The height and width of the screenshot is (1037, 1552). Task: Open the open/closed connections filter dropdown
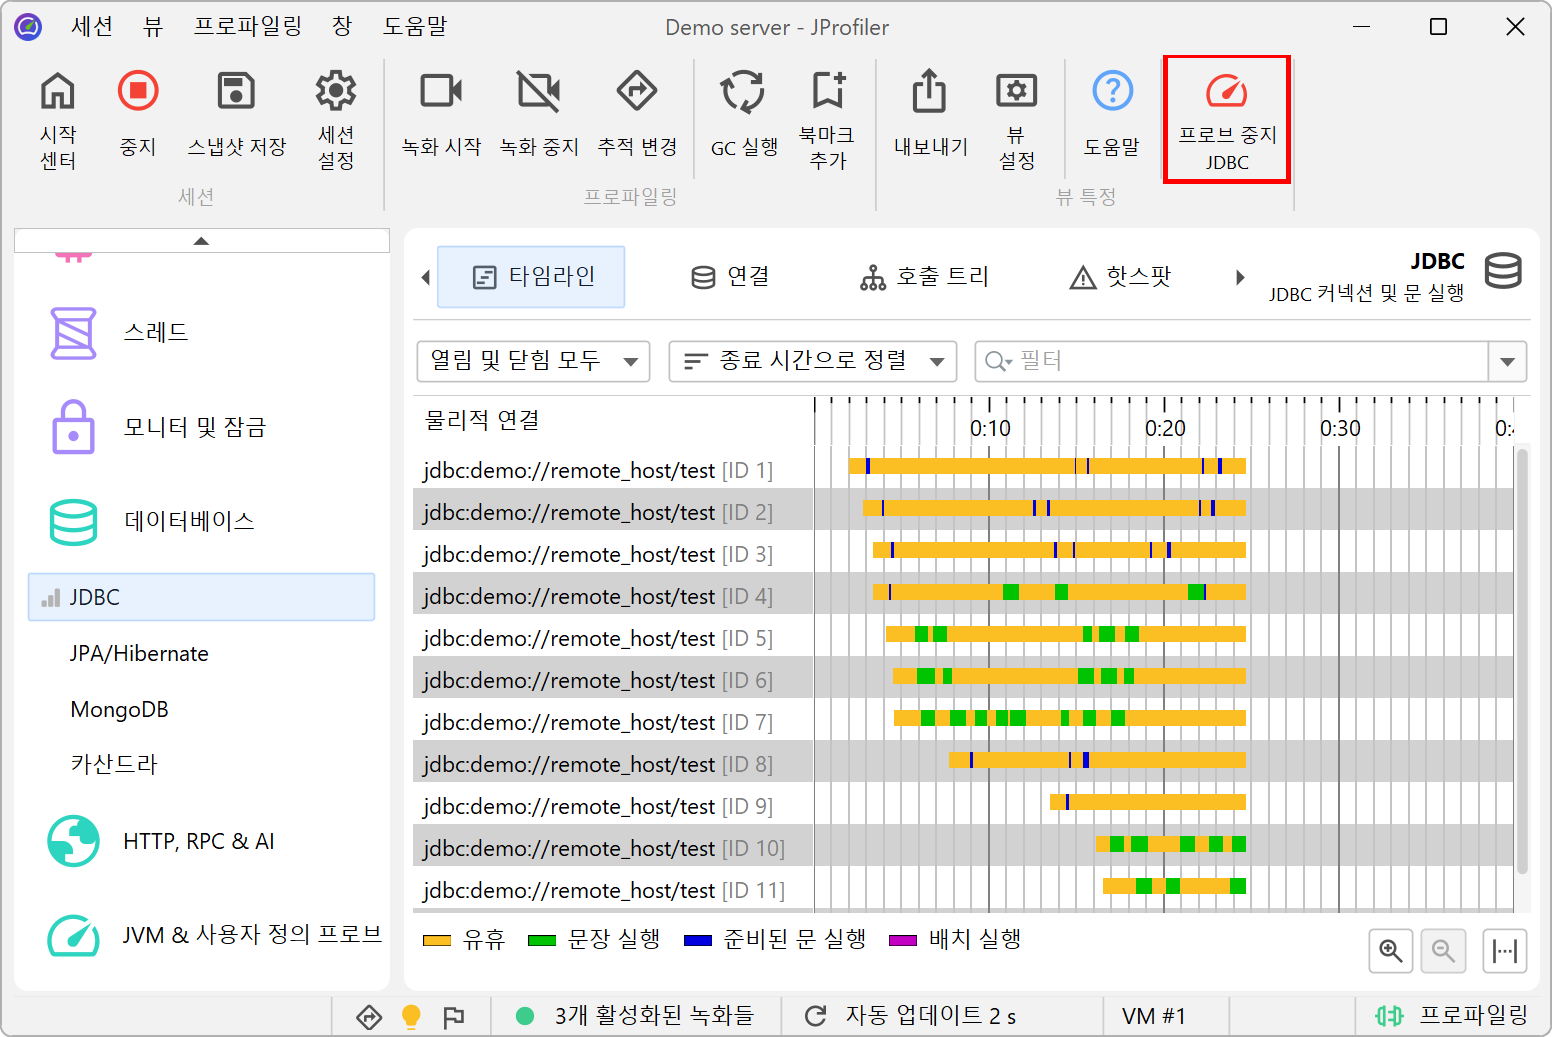point(533,361)
